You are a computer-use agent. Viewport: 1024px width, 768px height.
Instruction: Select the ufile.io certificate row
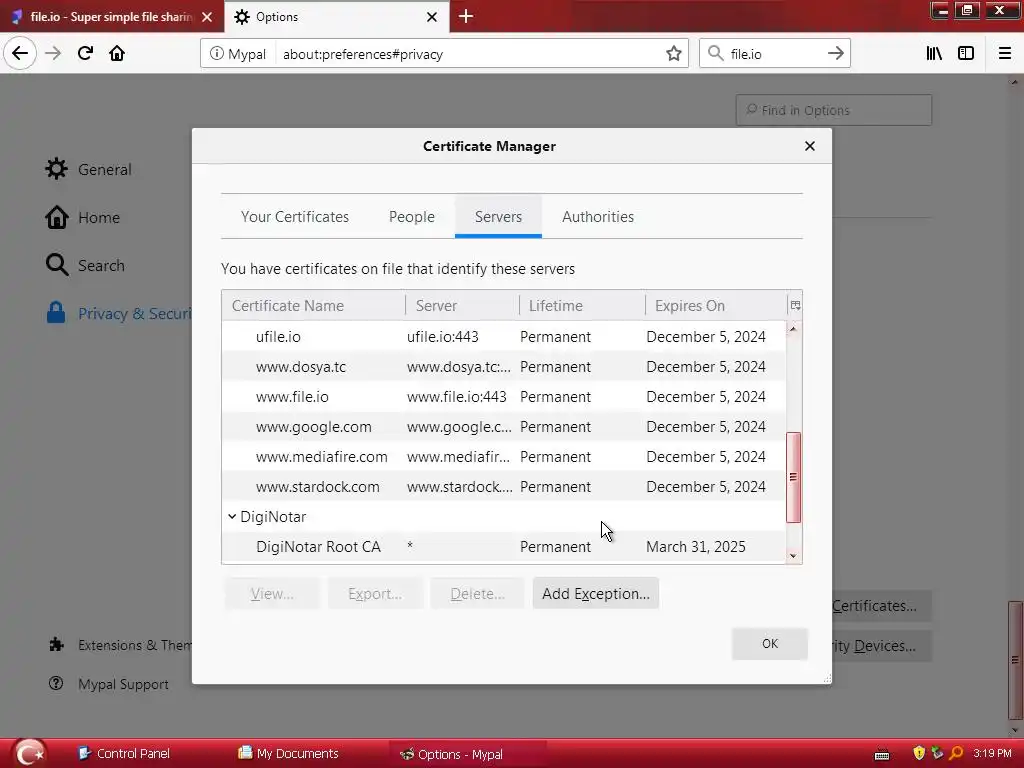[x=504, y=336]
